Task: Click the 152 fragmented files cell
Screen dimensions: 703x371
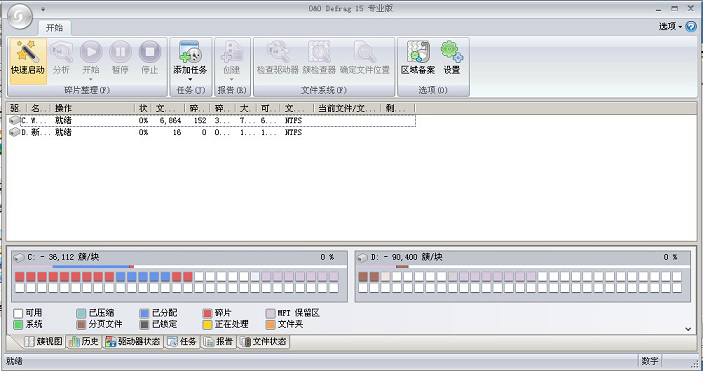Action: click(200, 120)
